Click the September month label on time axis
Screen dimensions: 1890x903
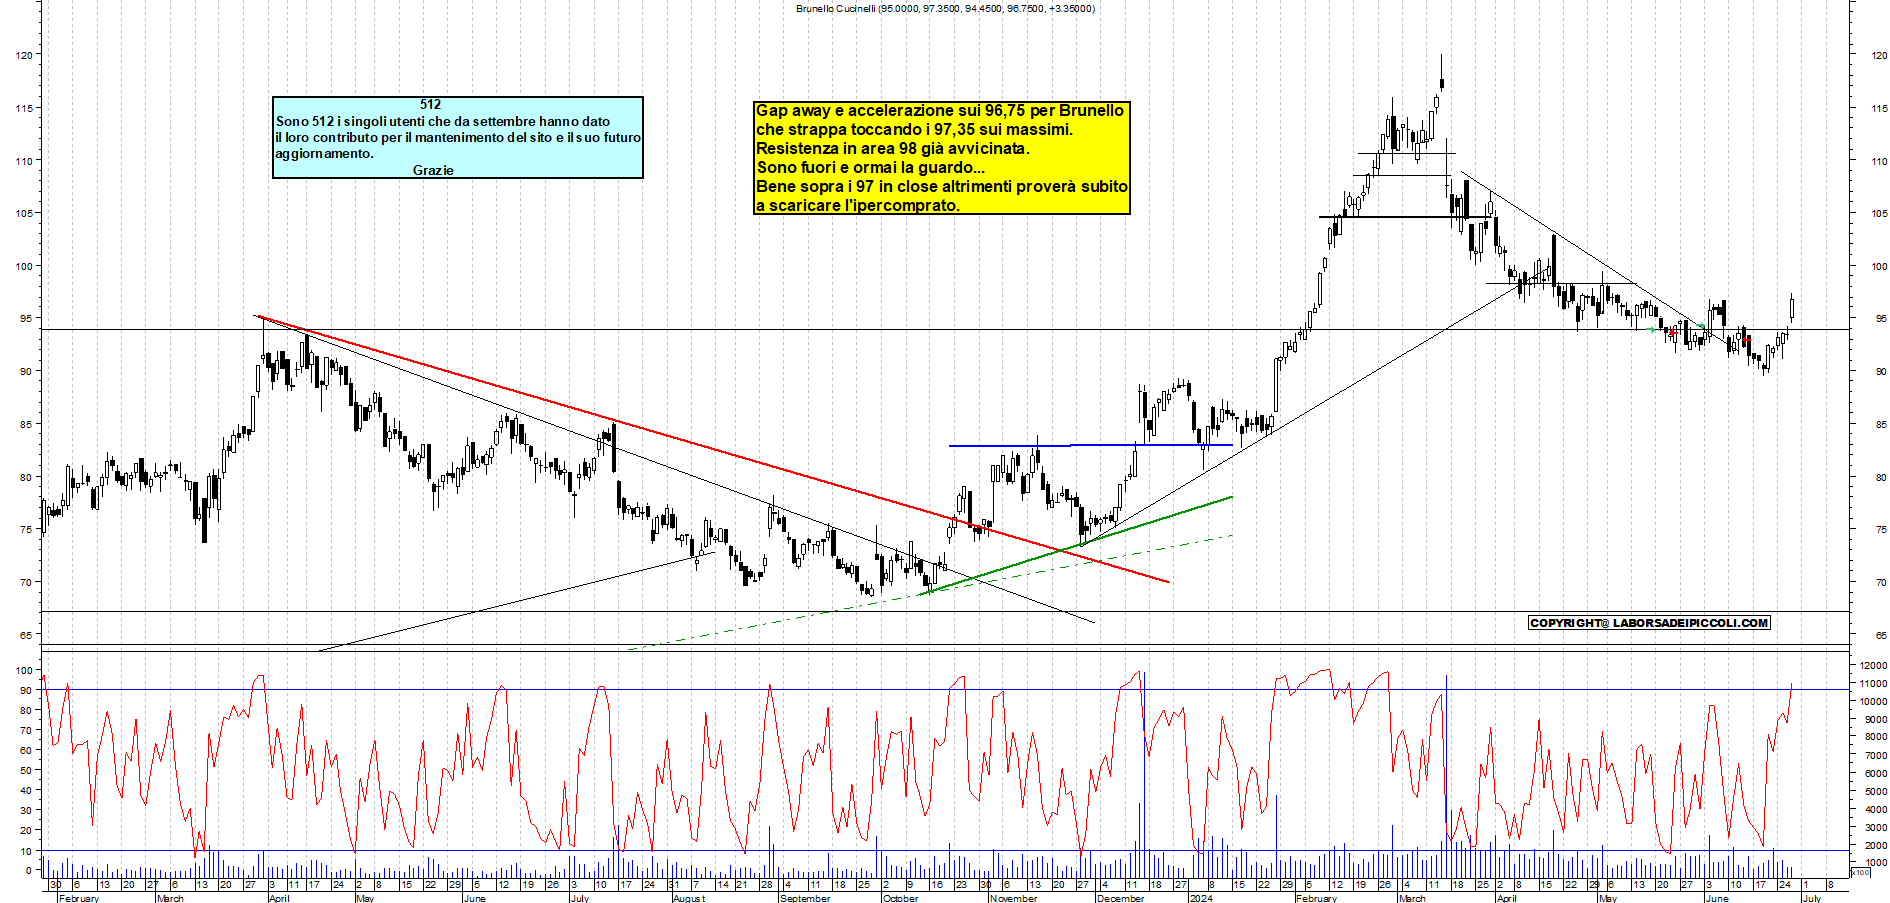[805, 898]
